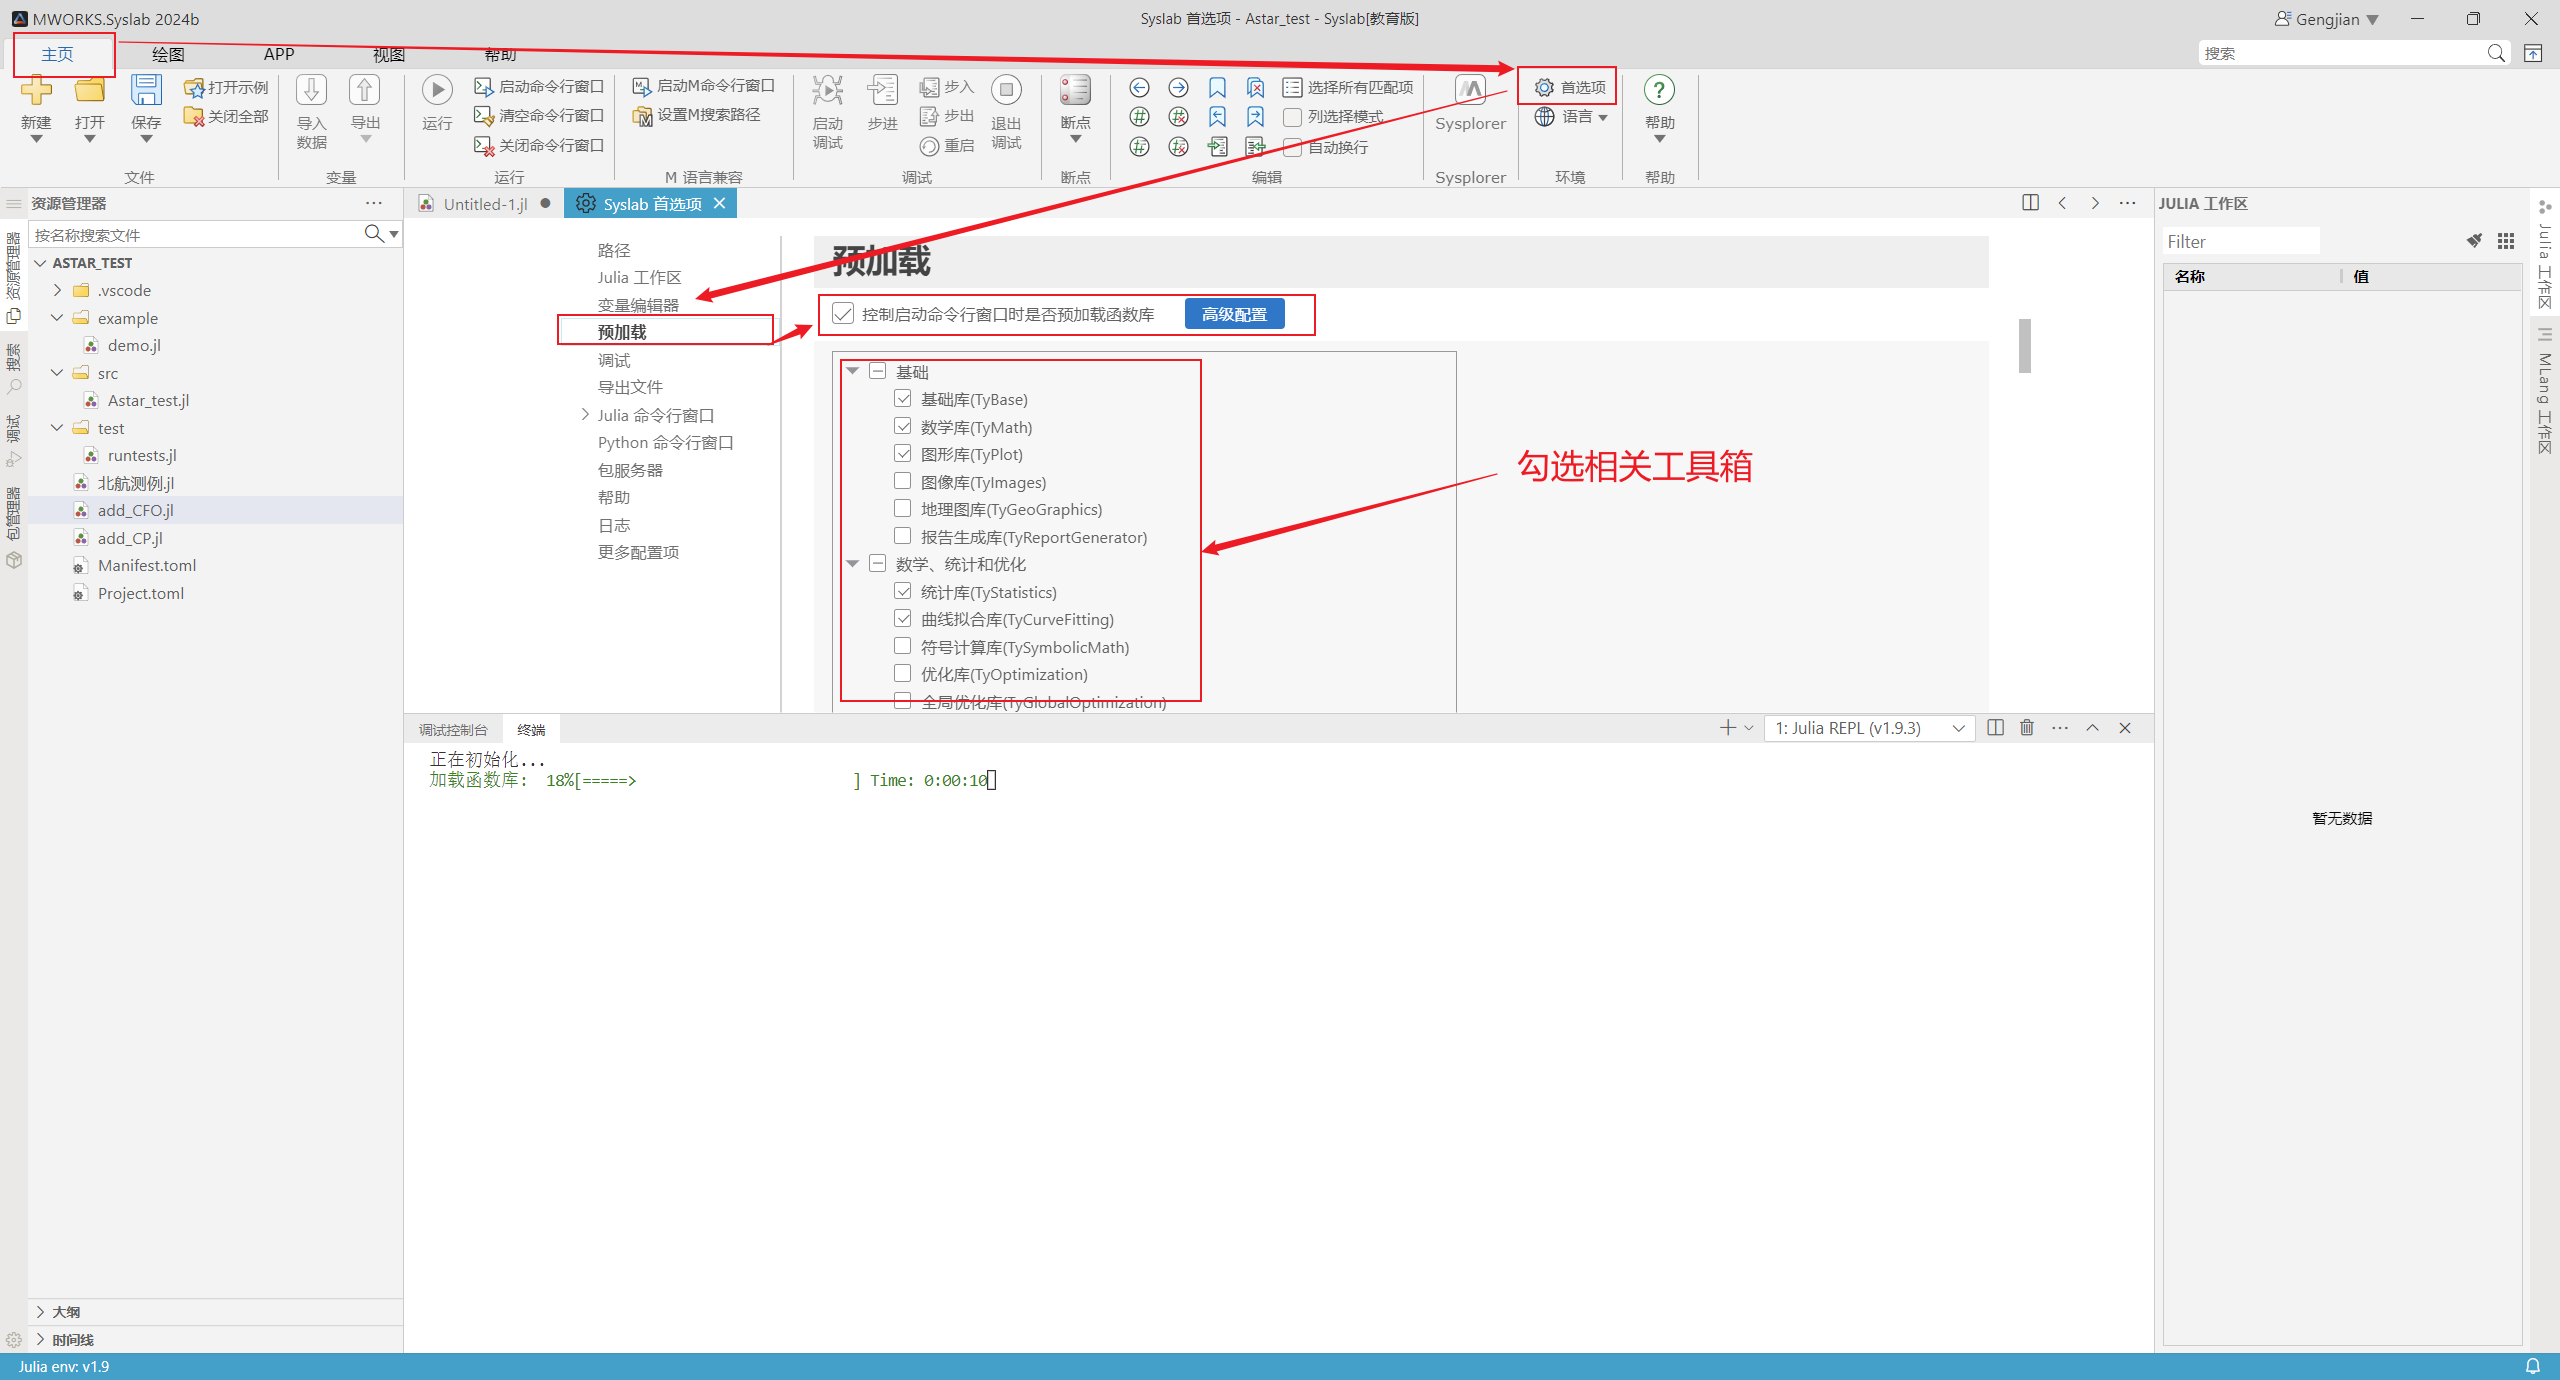Uncheck 图形库(TyPlot)

(x=903, y=454)
